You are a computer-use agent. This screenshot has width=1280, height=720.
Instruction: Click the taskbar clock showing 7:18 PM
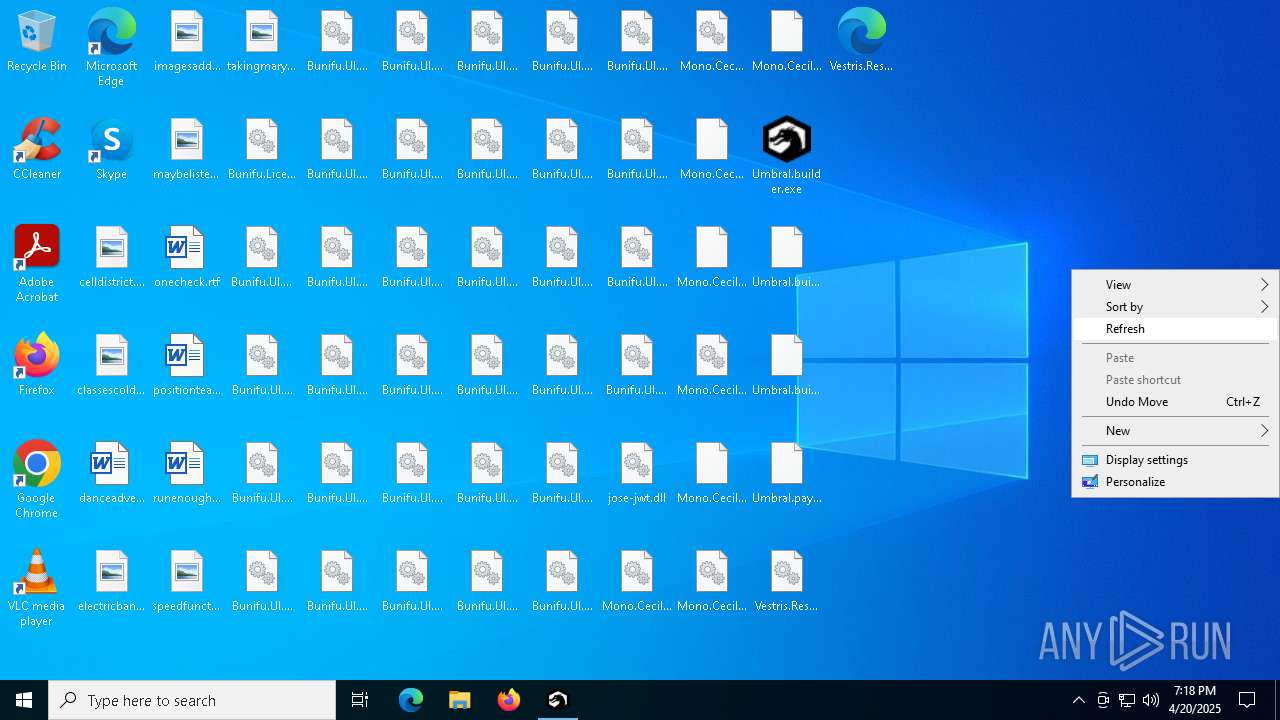click(1195, 700)
